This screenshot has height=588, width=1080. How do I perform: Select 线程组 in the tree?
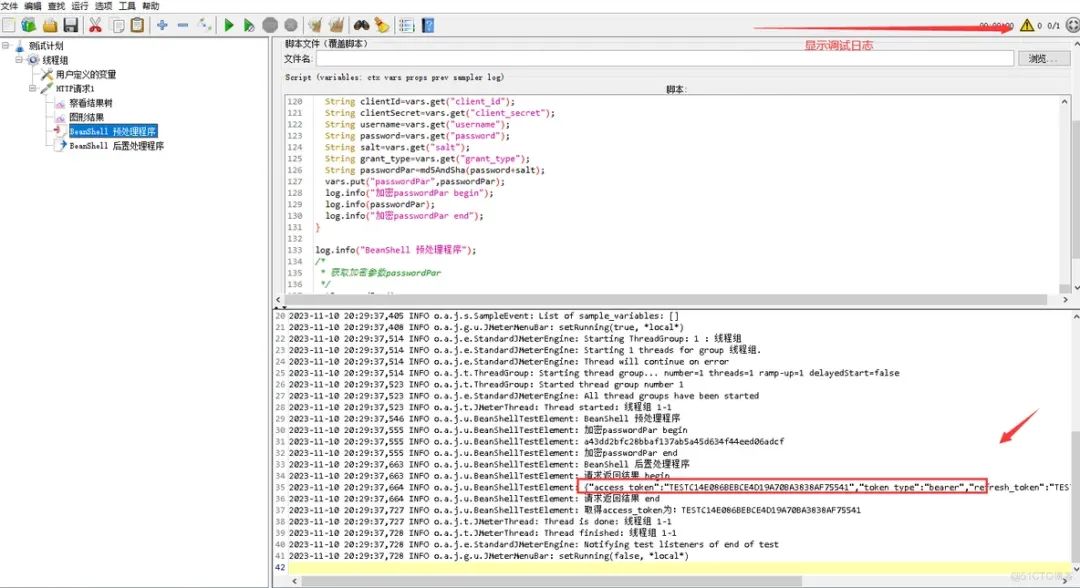pos(55,60)
